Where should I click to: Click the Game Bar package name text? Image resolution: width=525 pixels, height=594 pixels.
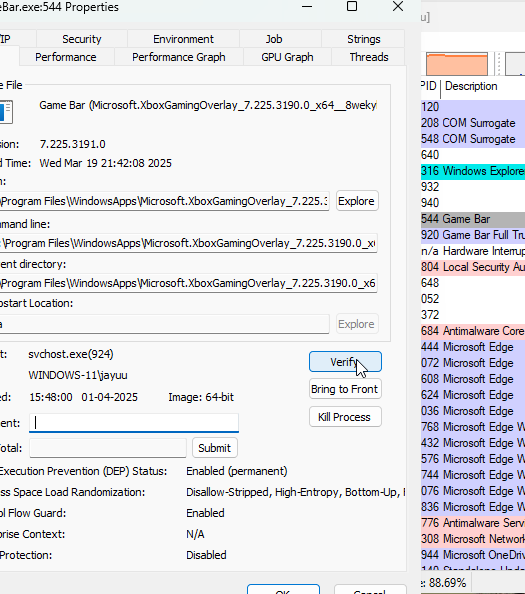[208, 105]
